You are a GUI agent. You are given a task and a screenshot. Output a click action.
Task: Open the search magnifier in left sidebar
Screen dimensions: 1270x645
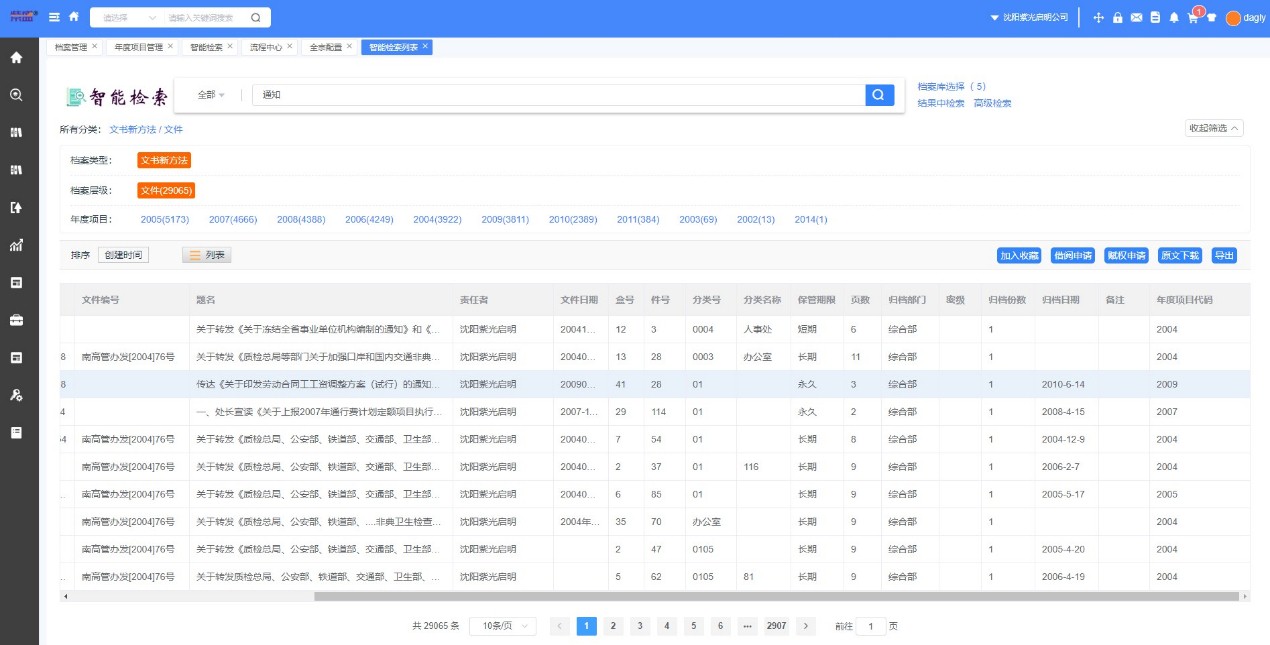[x=16, y=95]
